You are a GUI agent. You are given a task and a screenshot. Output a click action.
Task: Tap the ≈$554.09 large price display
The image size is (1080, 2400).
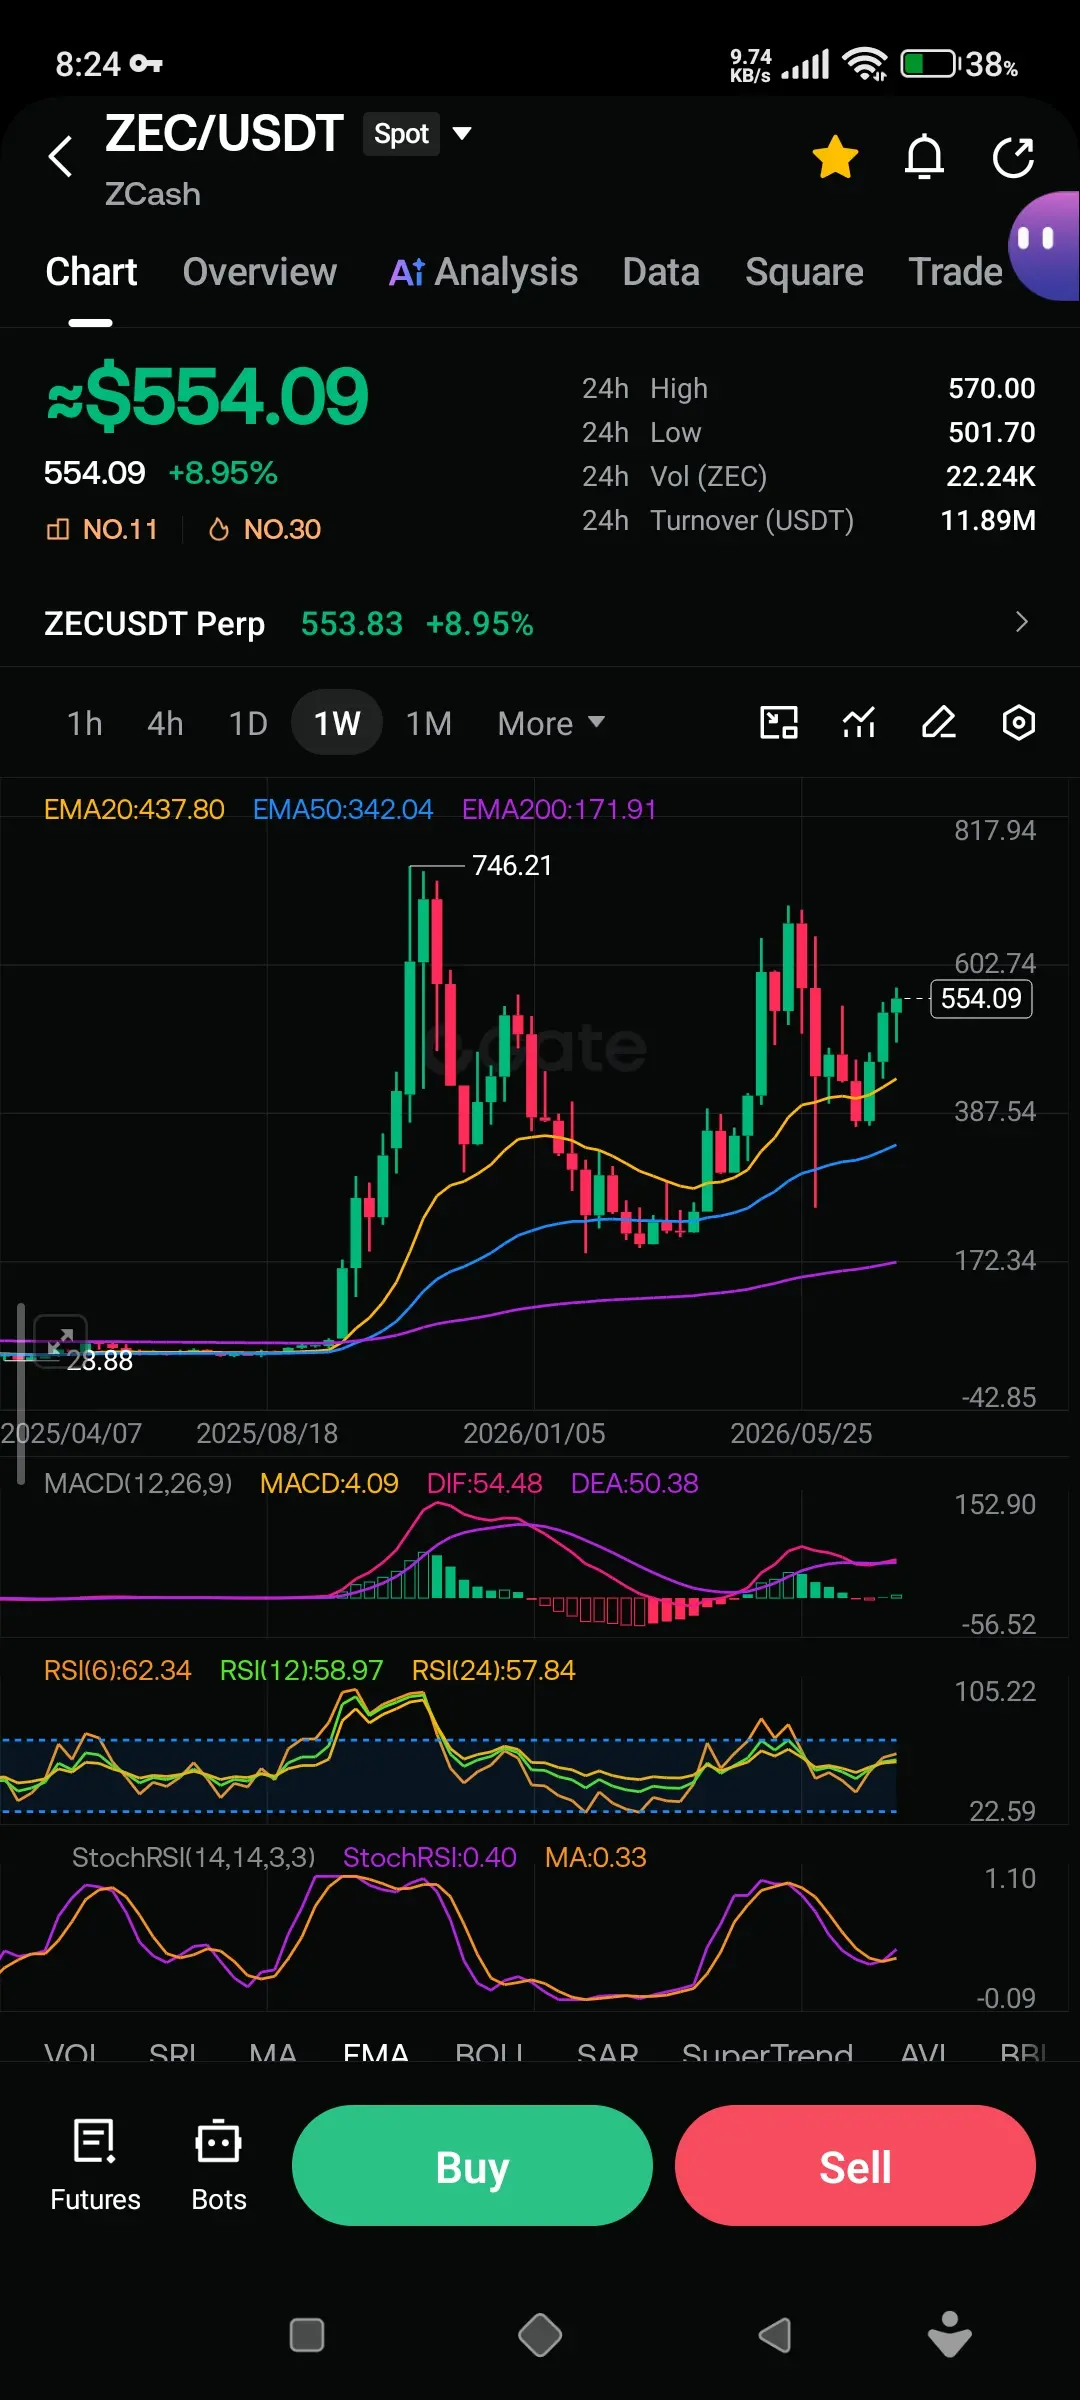pyautogui.click(x=207, y=397)
